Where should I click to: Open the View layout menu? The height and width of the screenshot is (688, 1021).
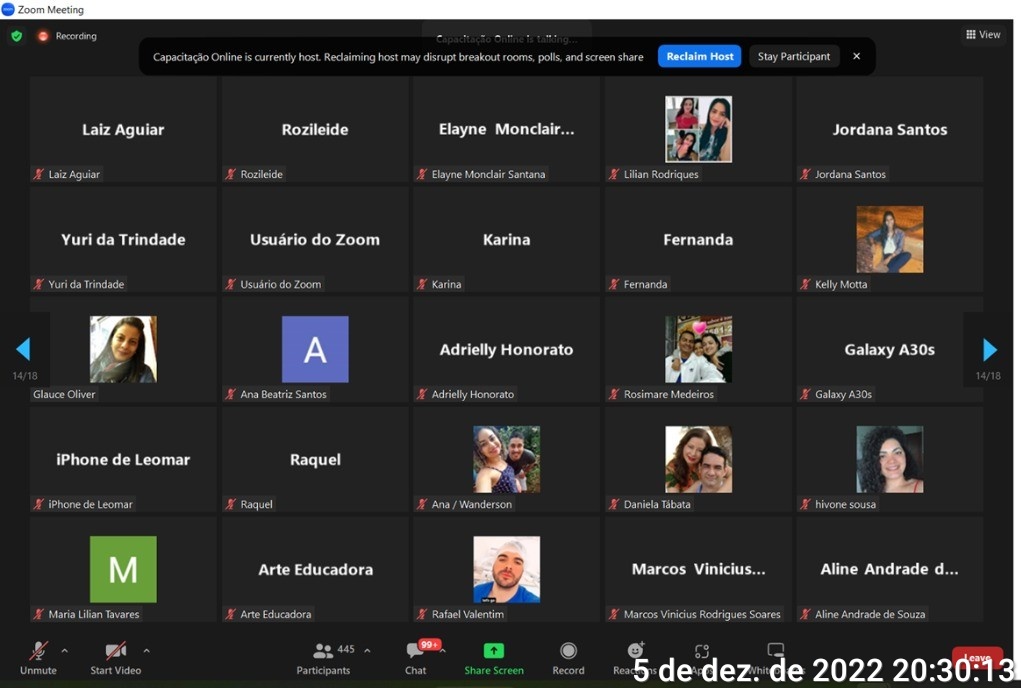click(982, 35)
